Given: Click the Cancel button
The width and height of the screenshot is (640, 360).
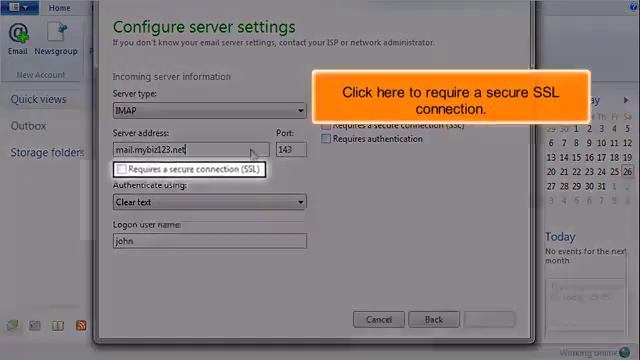Looking at the screenshot, I should click(379, 319).
